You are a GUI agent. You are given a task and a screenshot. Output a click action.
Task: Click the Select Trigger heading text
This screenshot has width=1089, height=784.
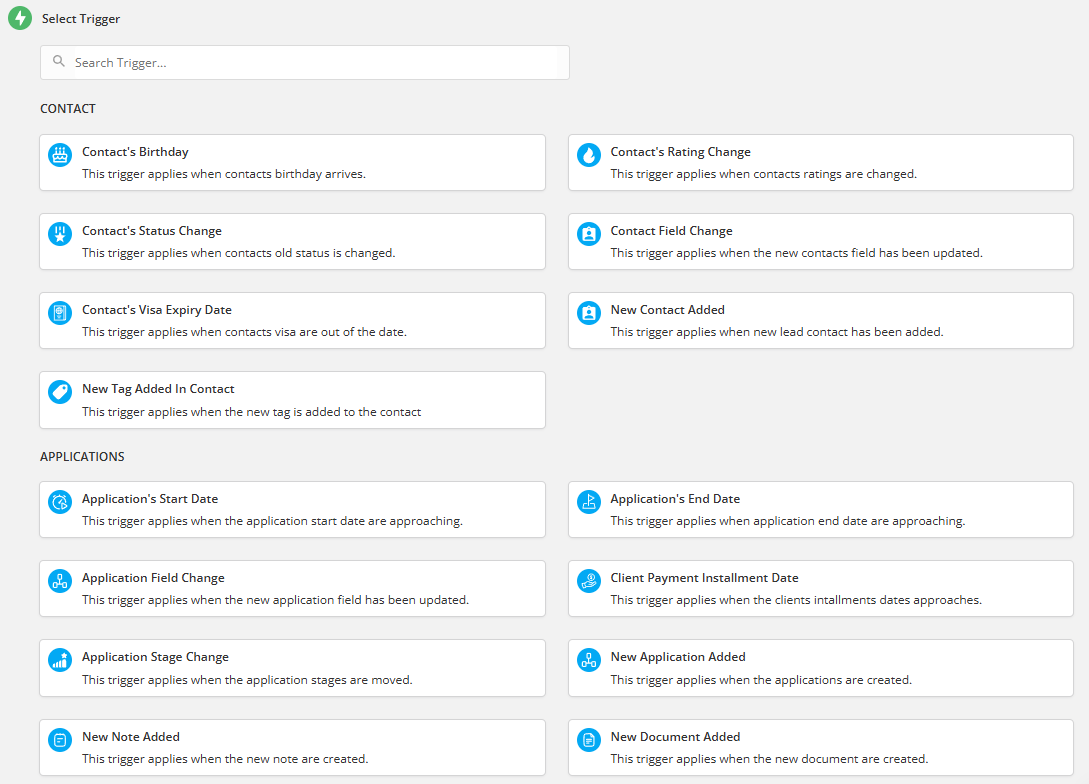coord(81,19)
